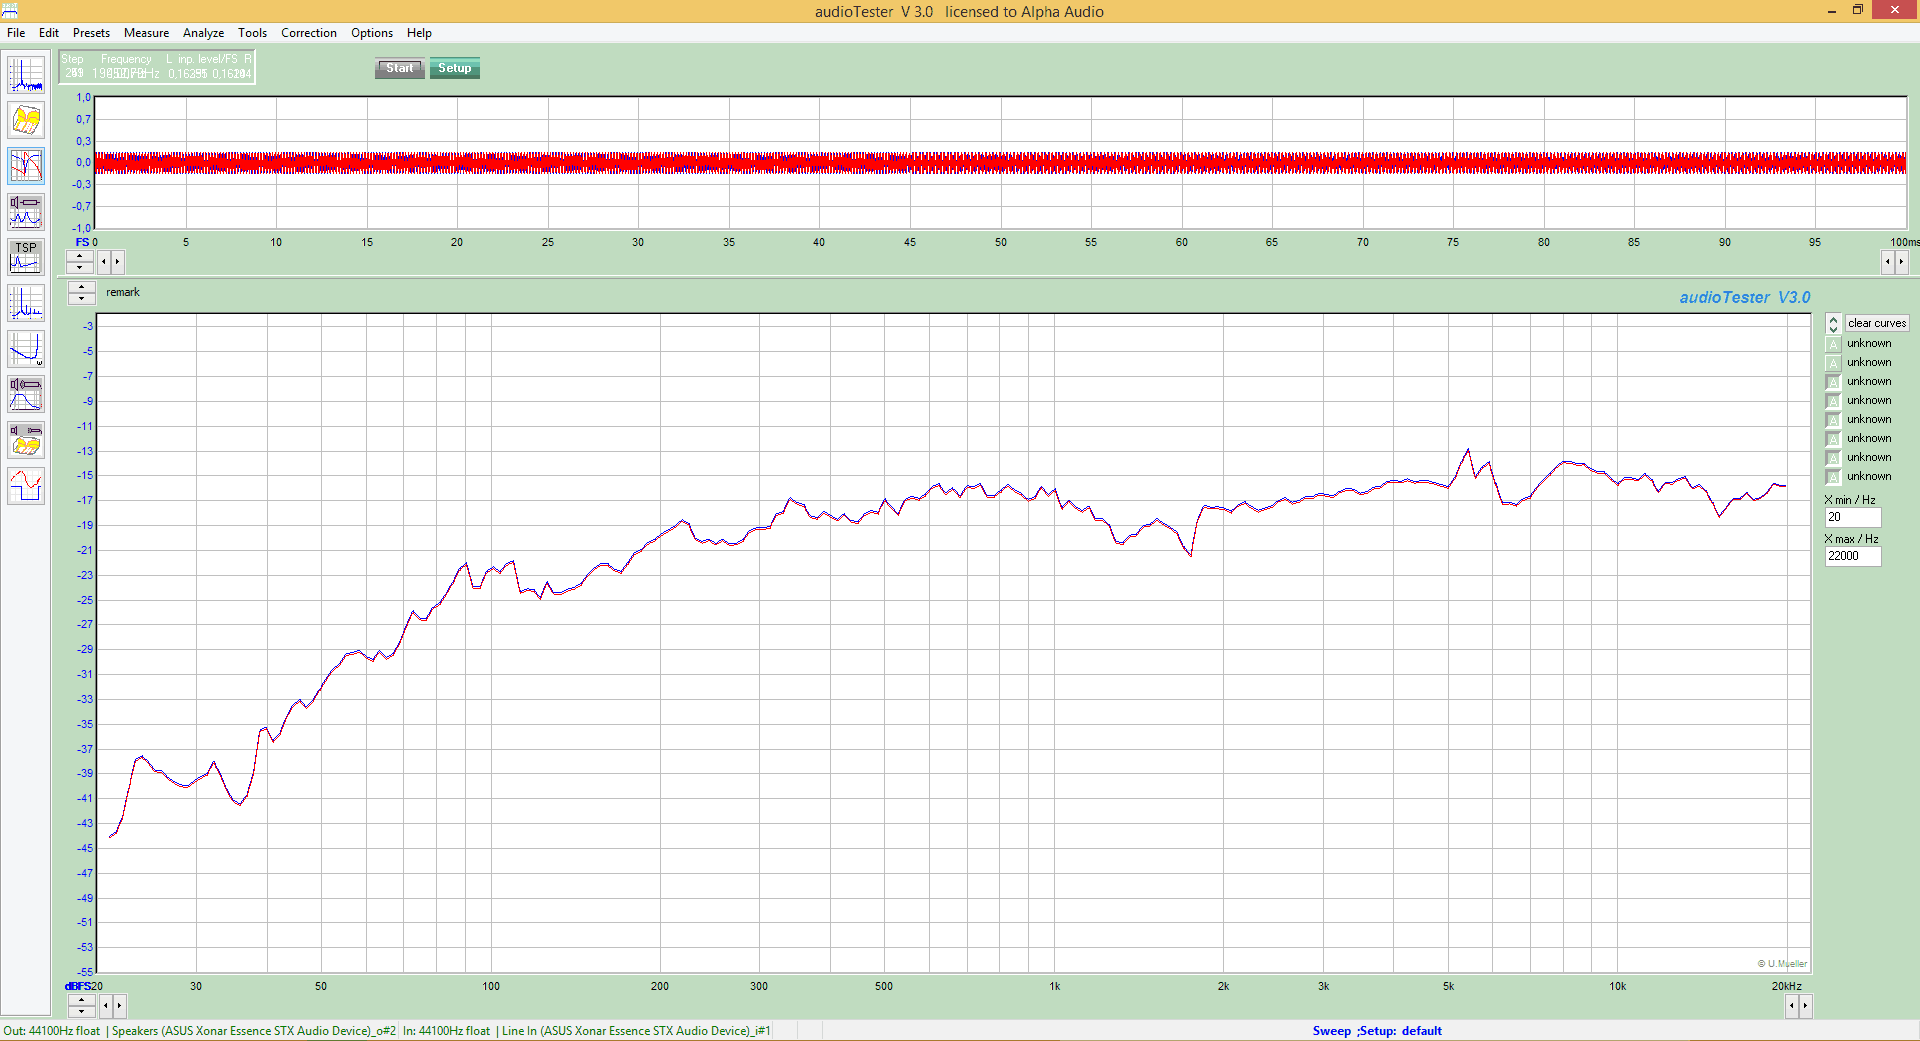Open the distortion spectrum peaks icon
The image size is (1920, 1041).
point(26,303)
